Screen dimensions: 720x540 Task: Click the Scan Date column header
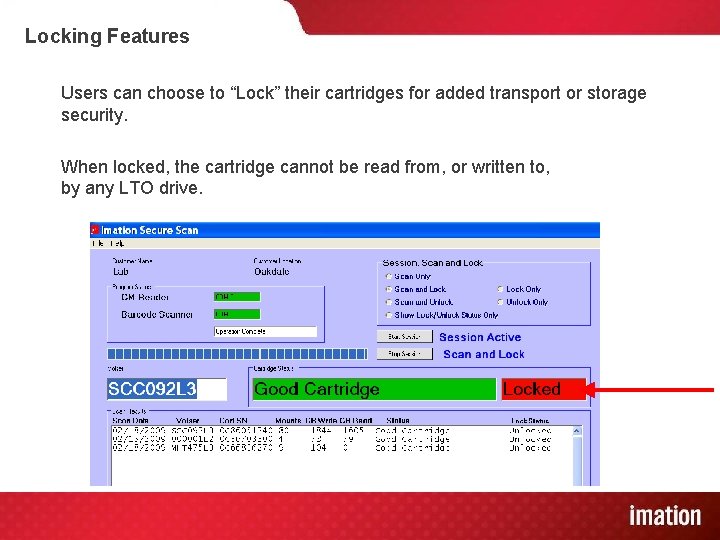(130, 421)
